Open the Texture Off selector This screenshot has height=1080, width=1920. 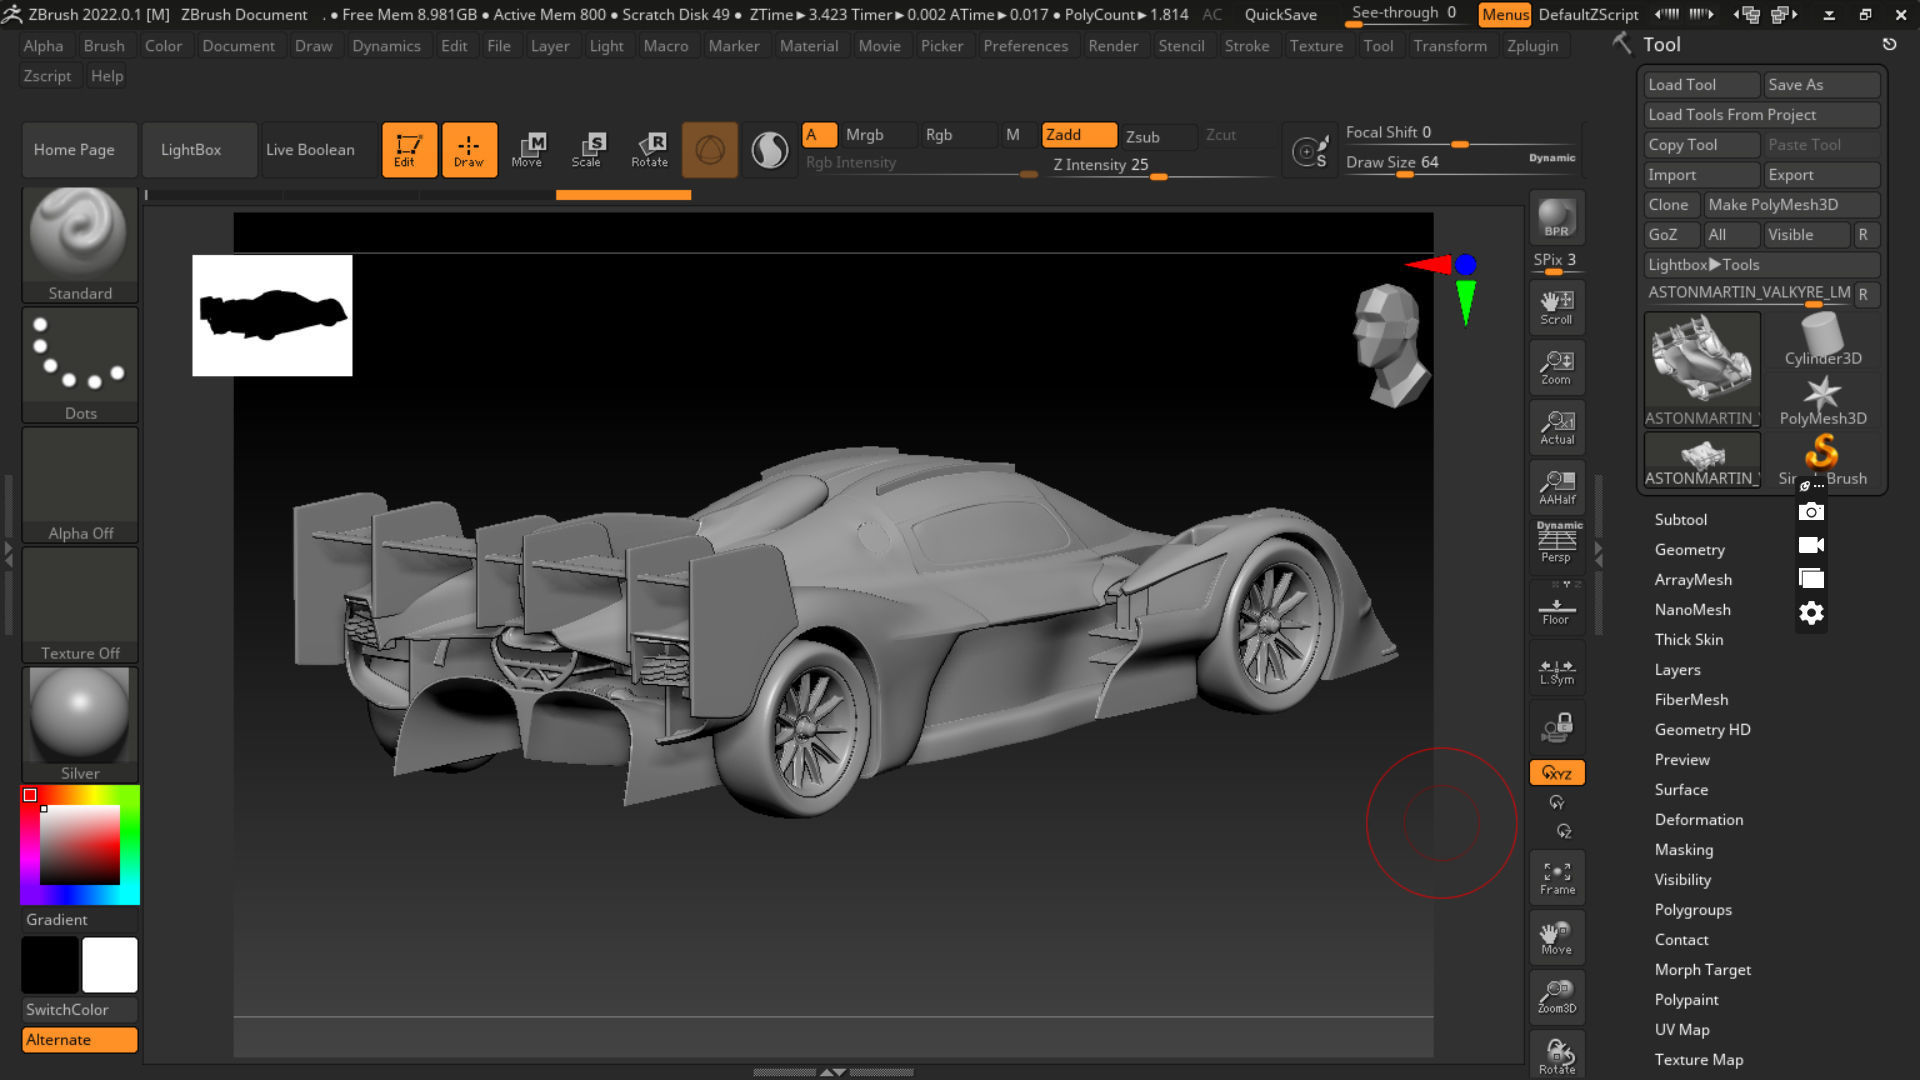[x=80, y=605]
